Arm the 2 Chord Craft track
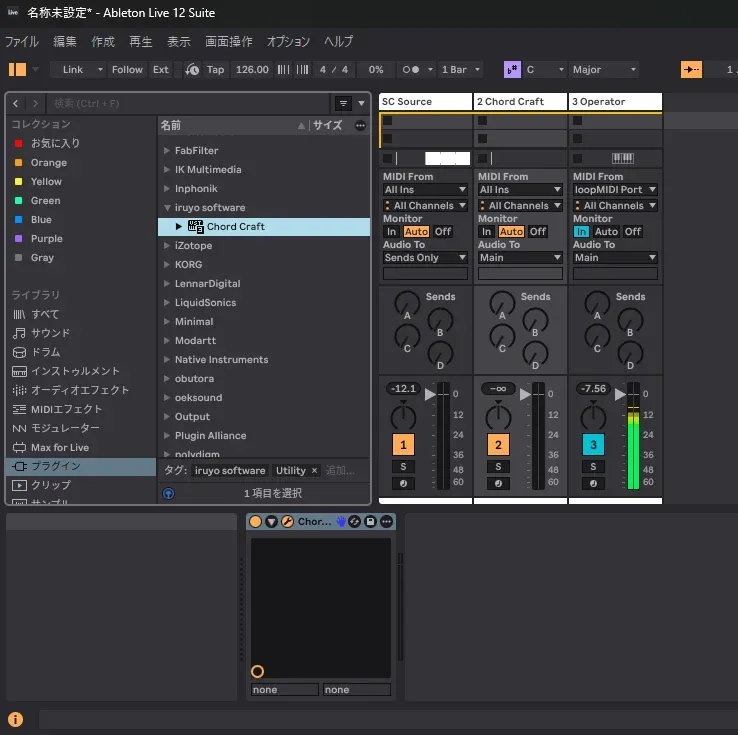Screen dimensions: 738x735 [x=498, y=483]
